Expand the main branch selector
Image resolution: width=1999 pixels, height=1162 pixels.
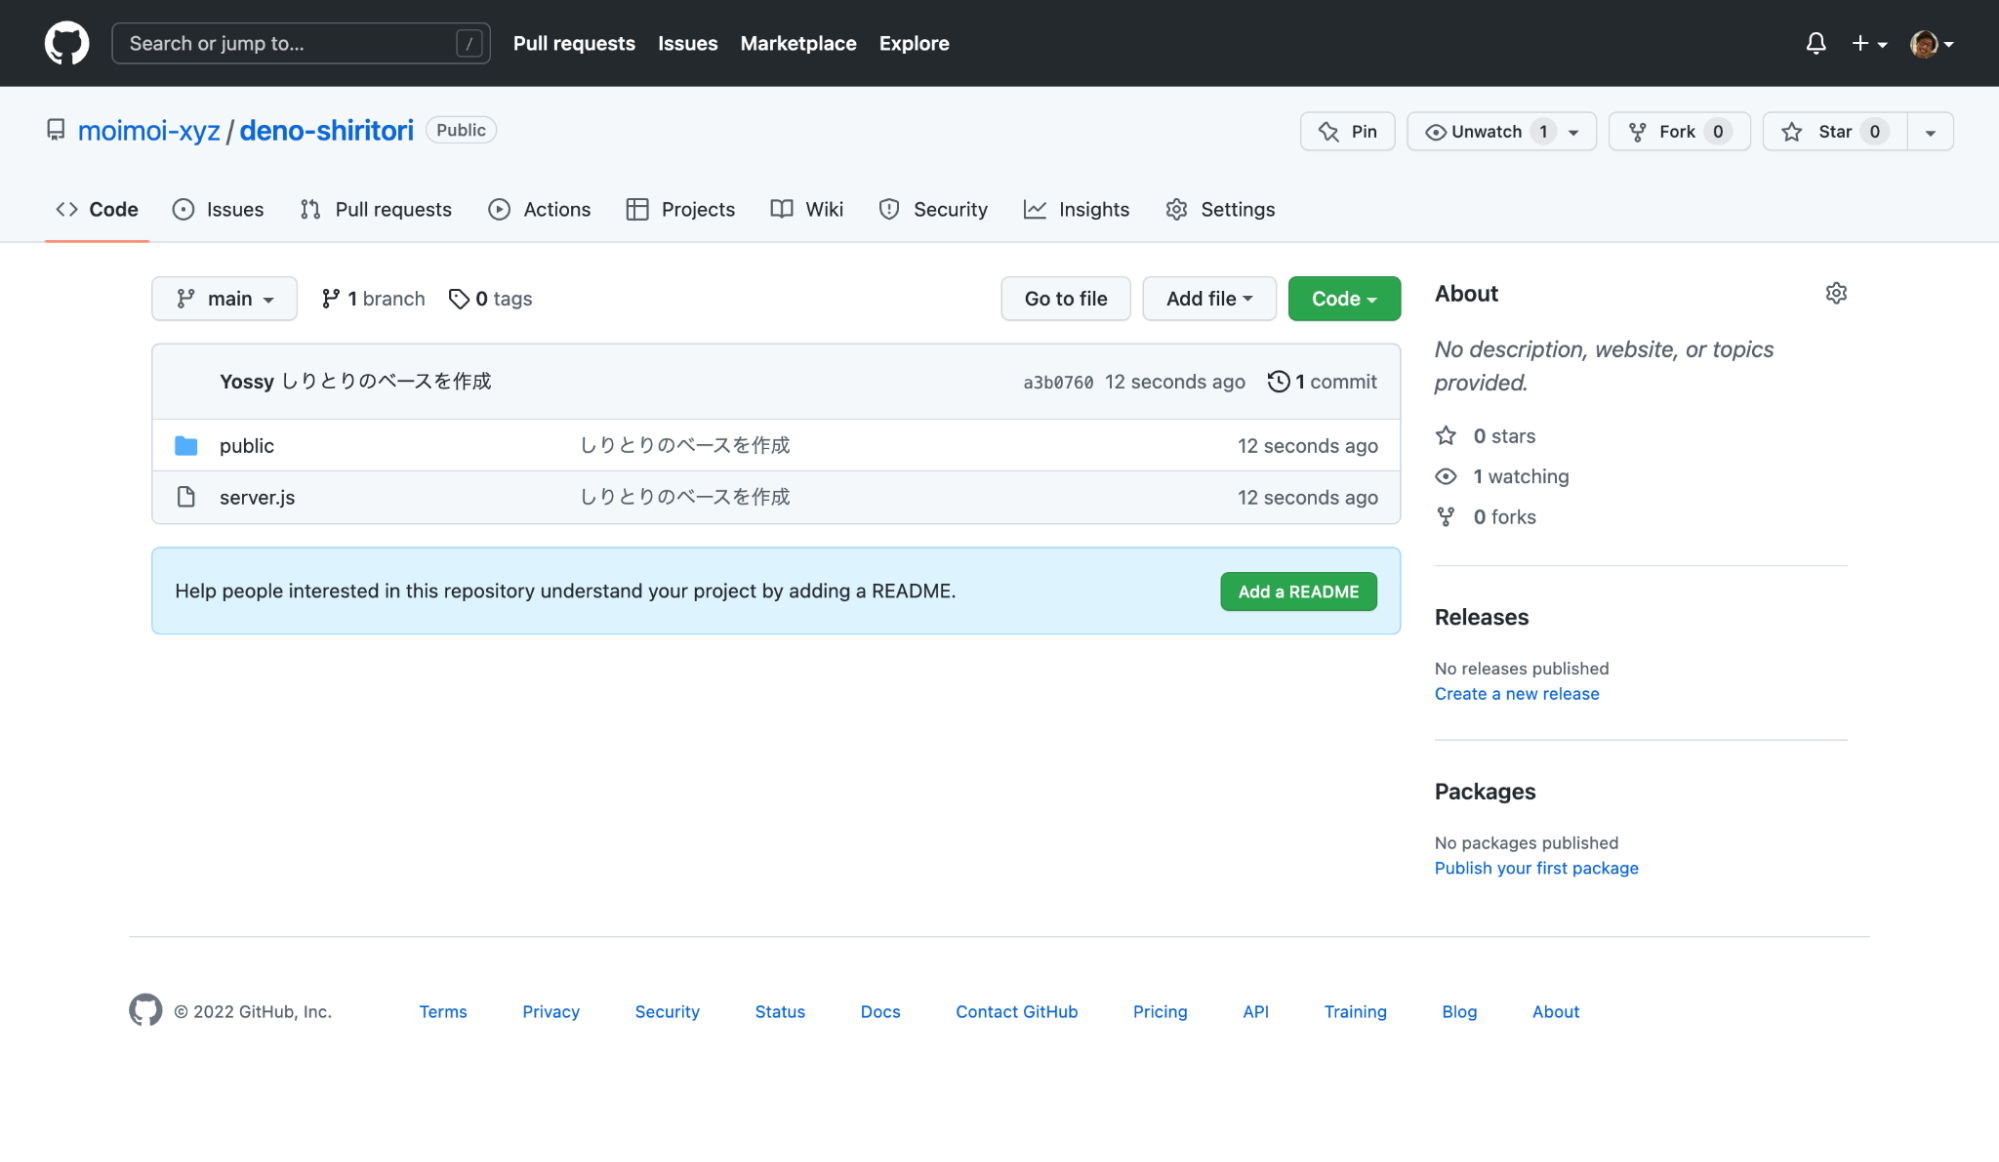224,299
